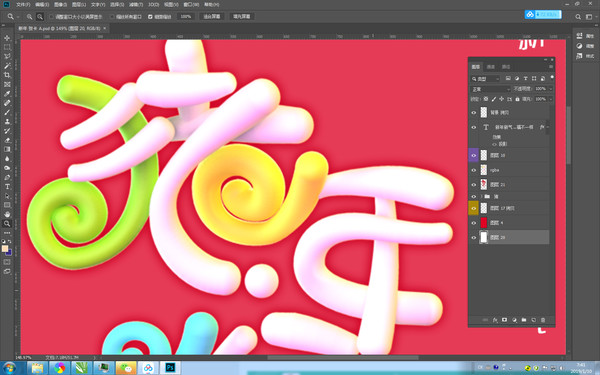
Task: Click the Fit Screen button
Action: click(212, 17)
